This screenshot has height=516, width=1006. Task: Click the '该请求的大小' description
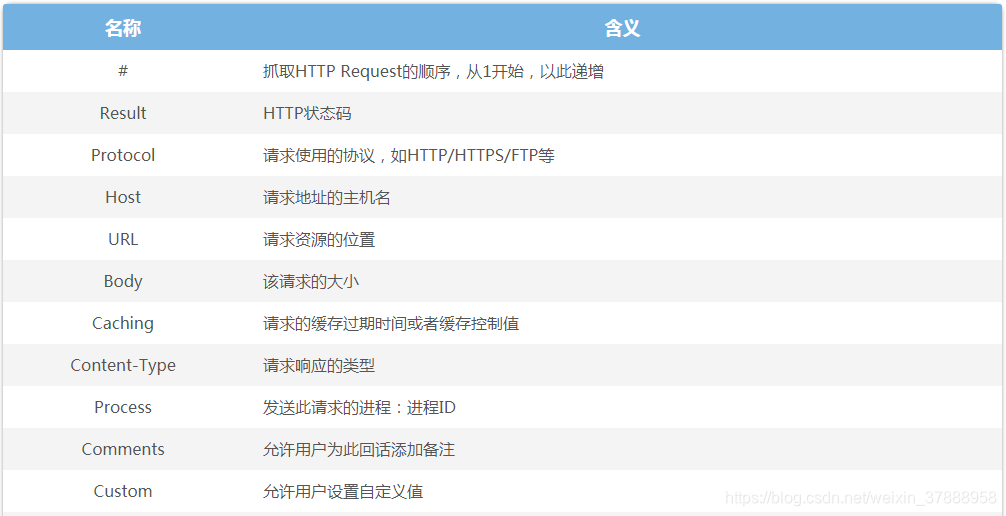(311, 282)
